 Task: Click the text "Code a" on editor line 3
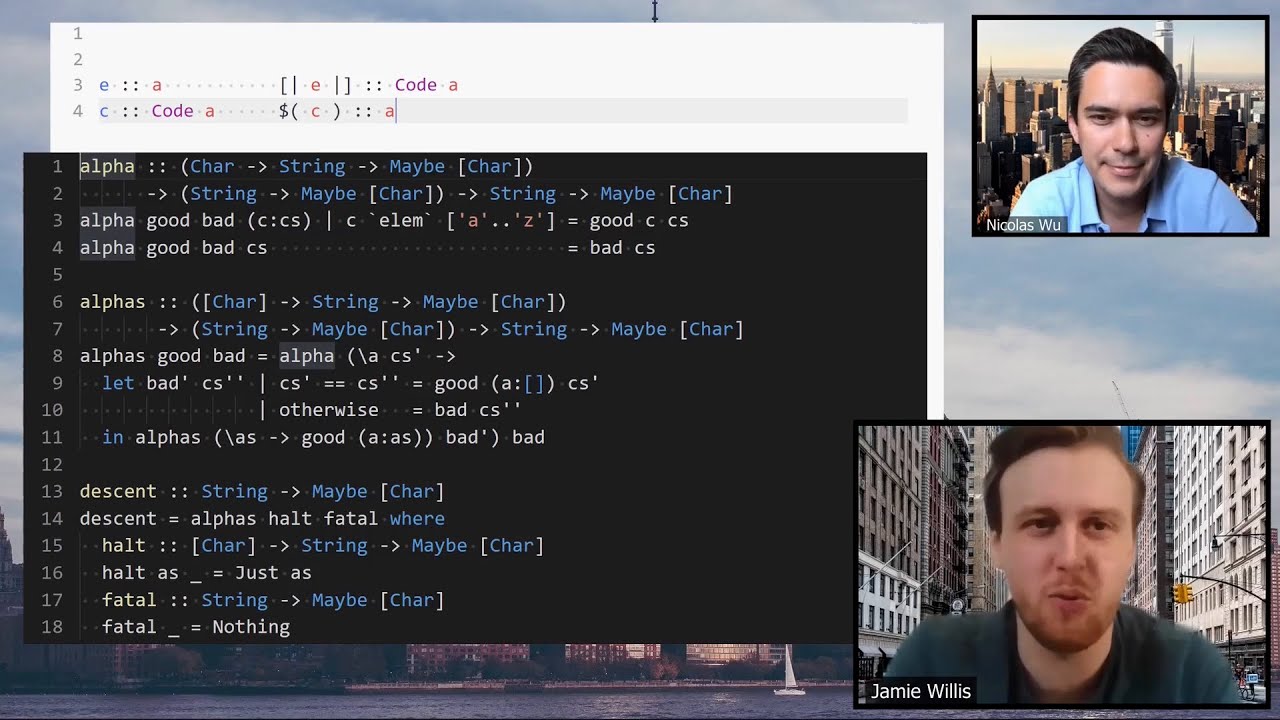point(426,85)
